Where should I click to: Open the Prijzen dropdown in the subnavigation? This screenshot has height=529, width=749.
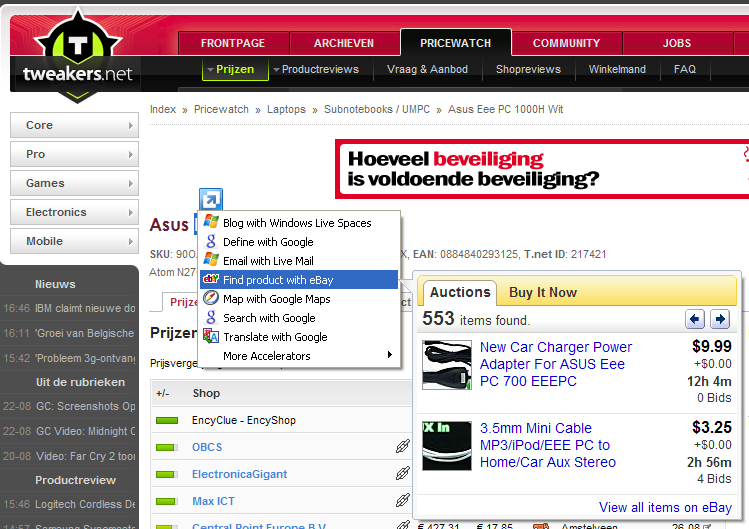click(235, 69)
